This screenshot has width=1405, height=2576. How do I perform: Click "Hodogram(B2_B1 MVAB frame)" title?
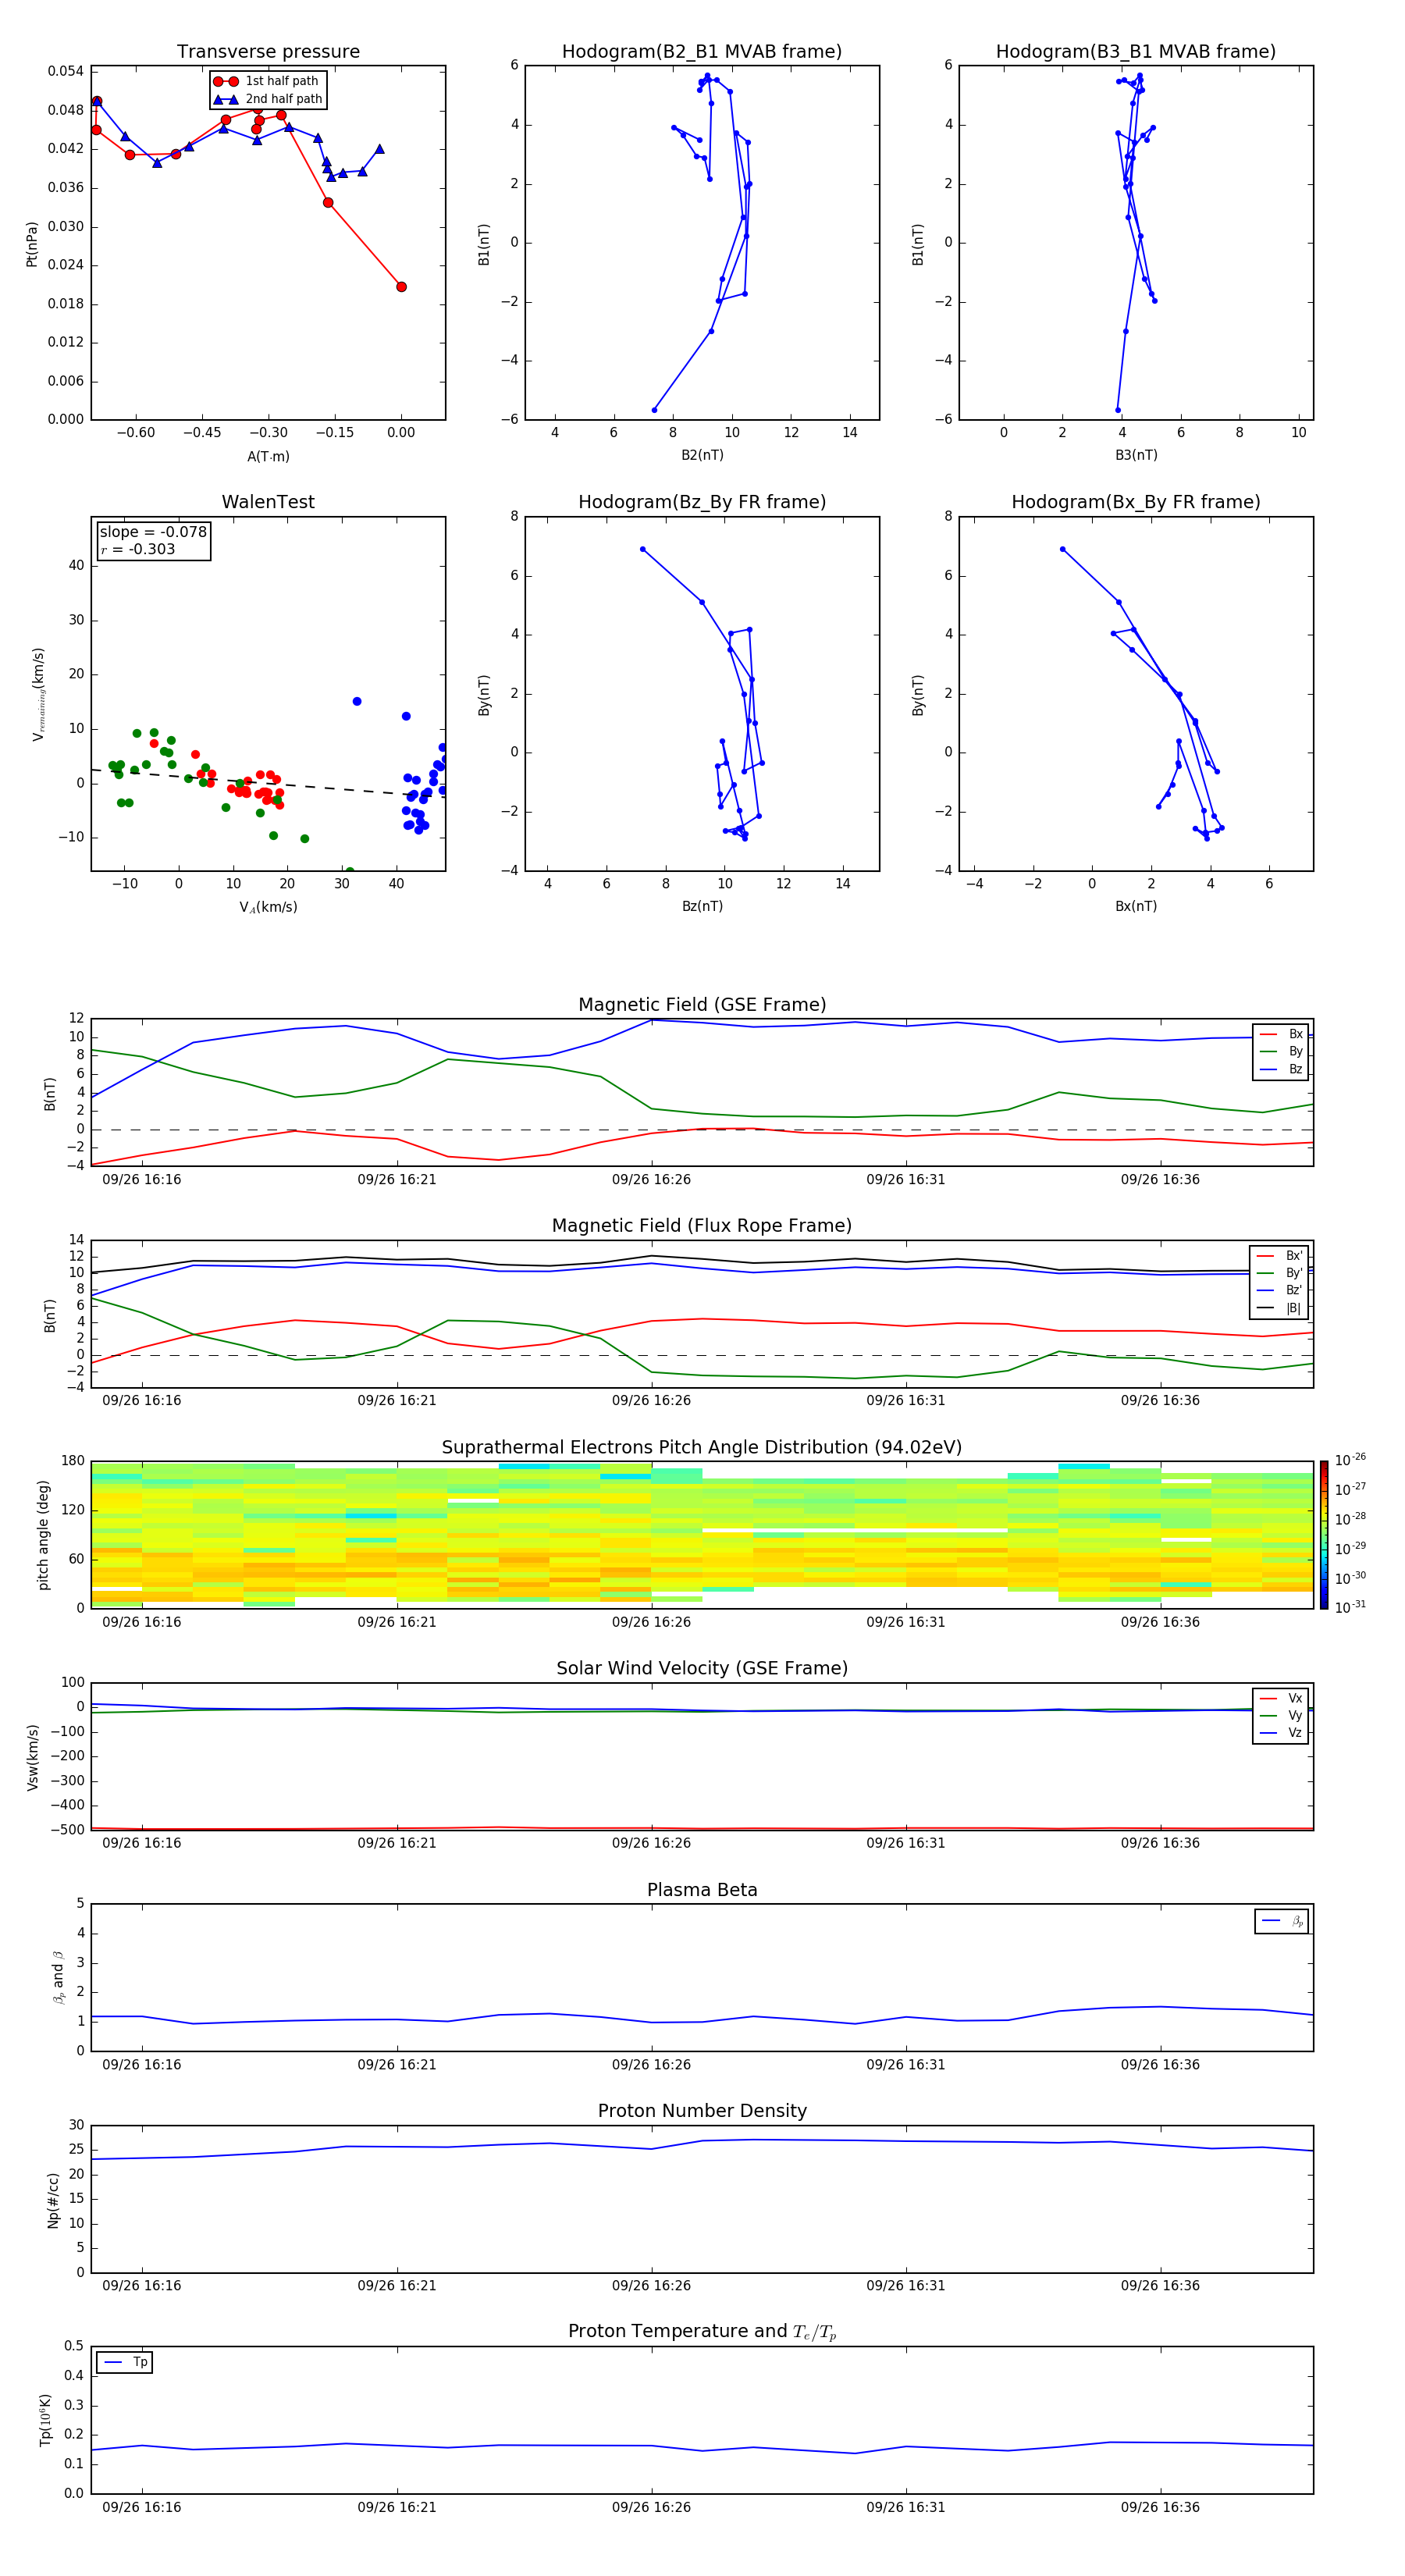pos(702,51)
